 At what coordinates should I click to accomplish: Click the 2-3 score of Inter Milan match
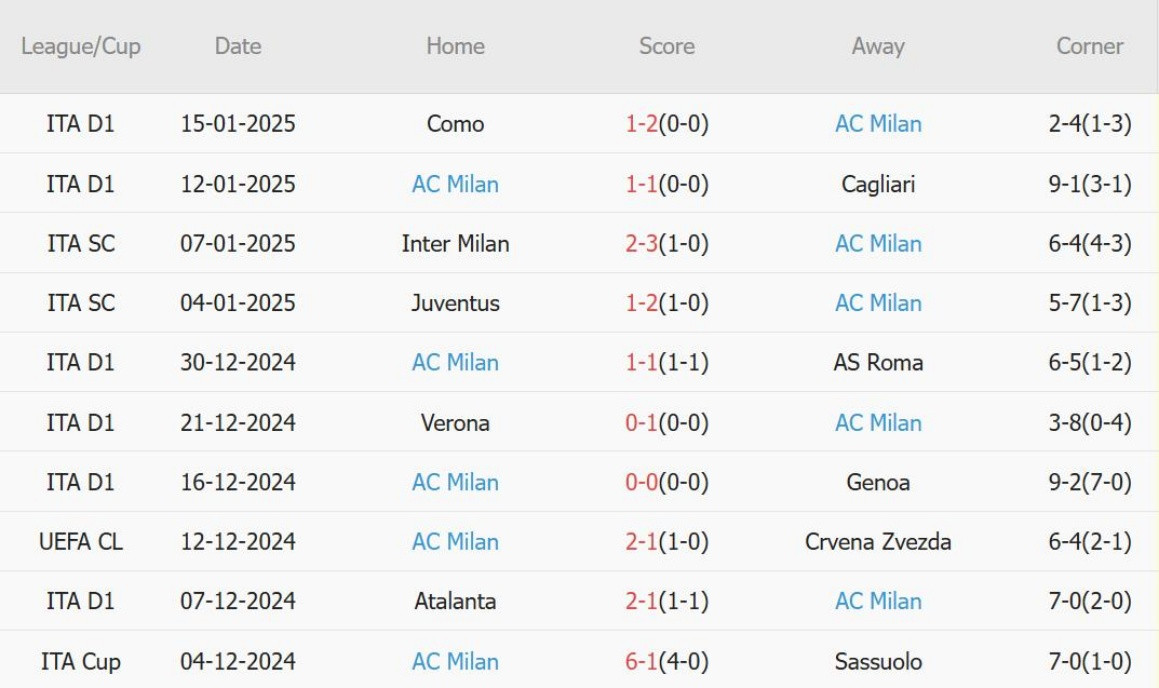(642, 243)
